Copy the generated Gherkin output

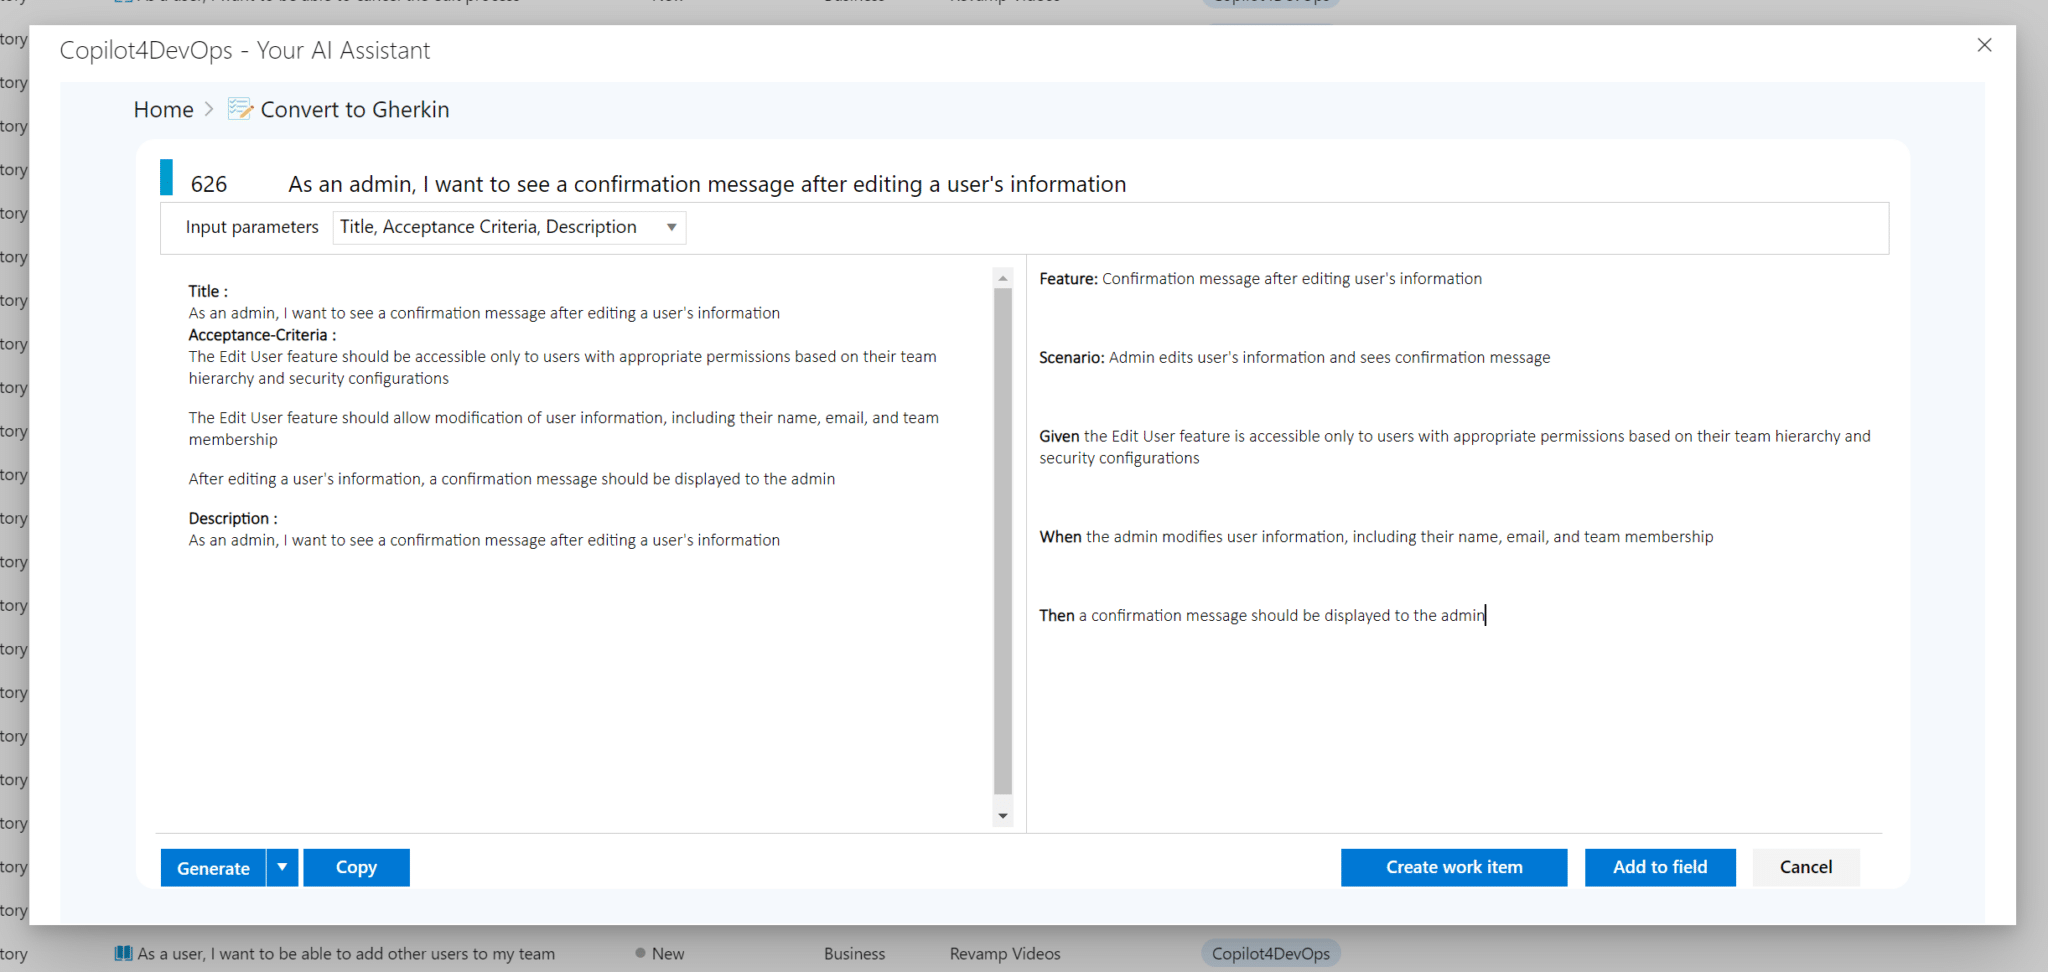[x=356, y=867]
